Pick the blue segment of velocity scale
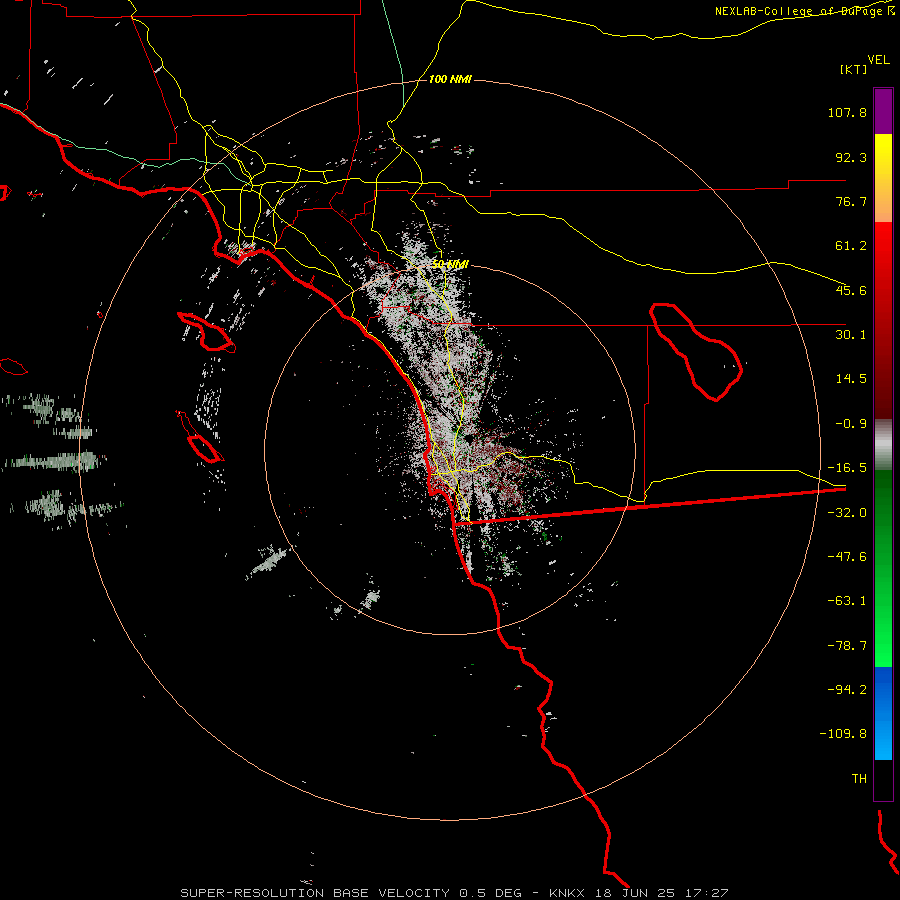This screenshot has width=900, height=900. [x=883, y=713]
